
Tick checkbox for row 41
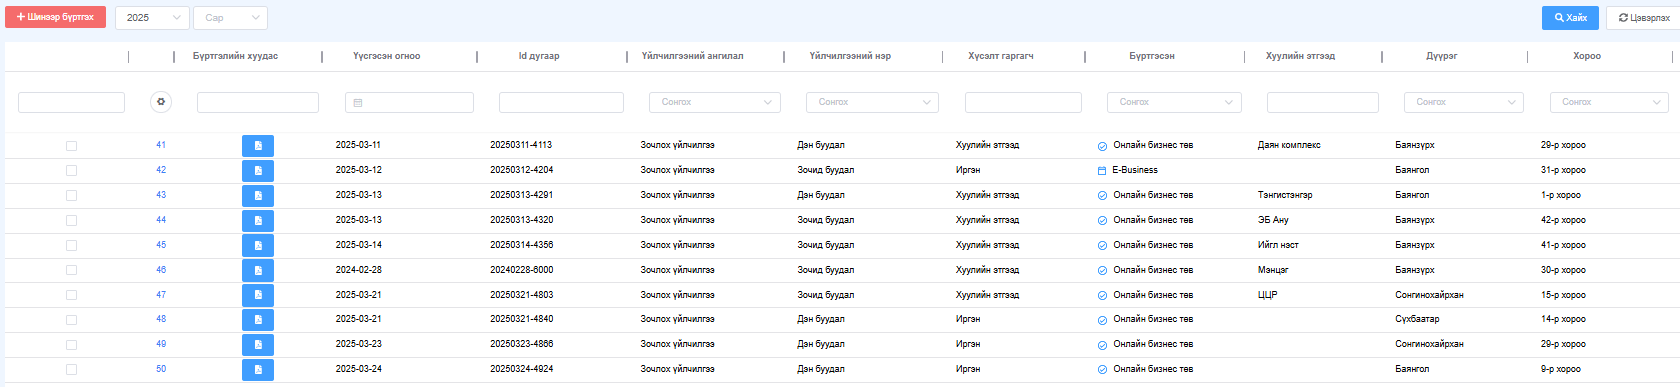(x=71, y=146)
